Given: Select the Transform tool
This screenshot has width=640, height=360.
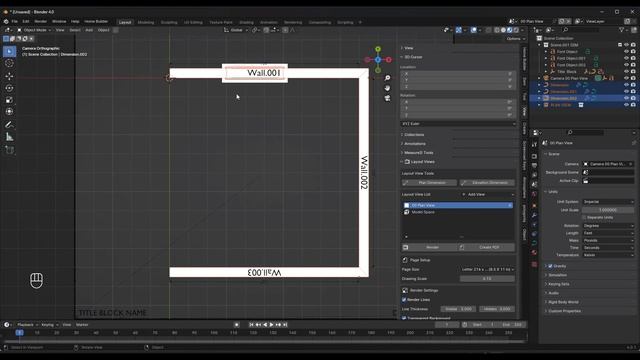Looking at the screenshot, I should [9, 112].
